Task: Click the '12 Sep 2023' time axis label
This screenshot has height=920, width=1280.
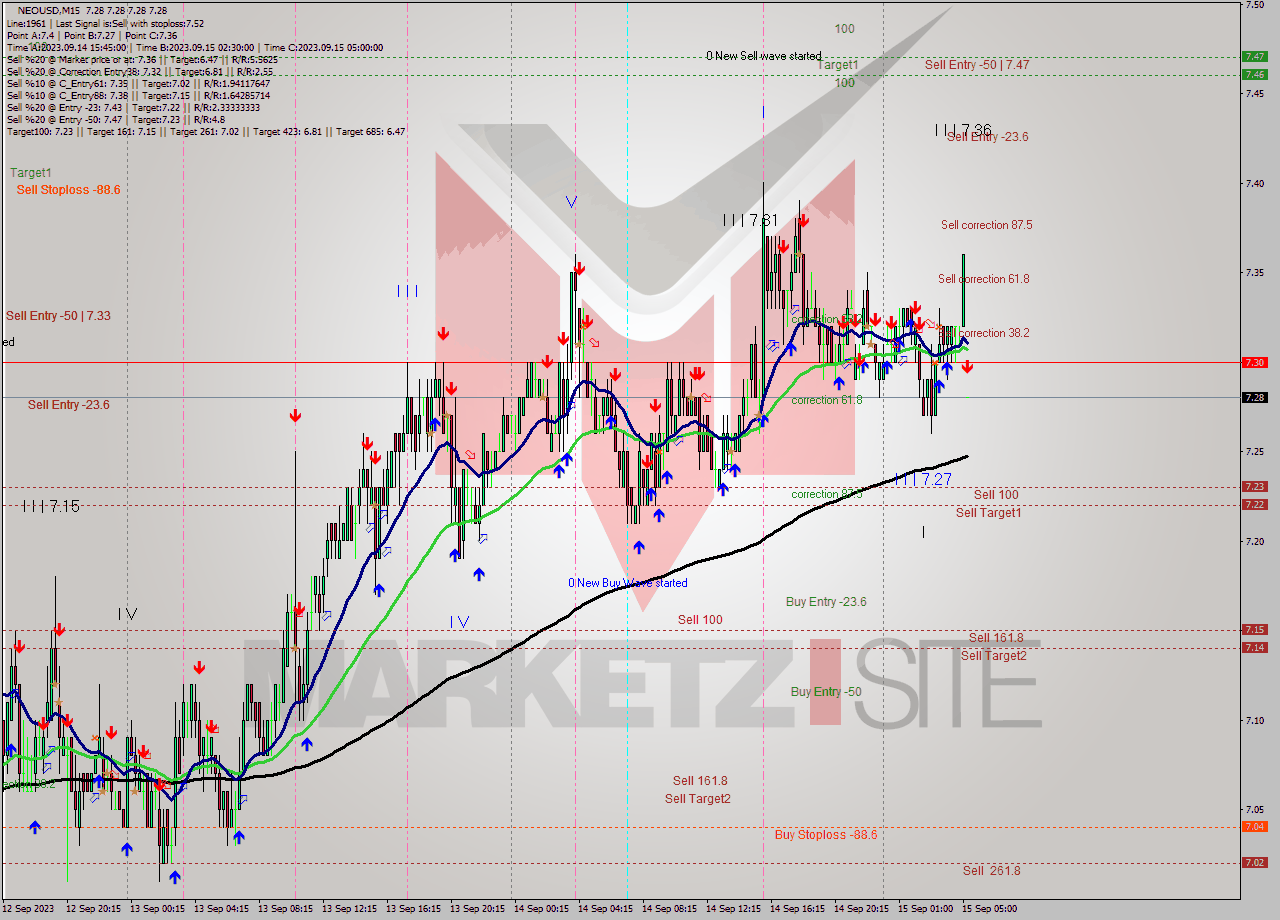Action: tap(27, 909)
